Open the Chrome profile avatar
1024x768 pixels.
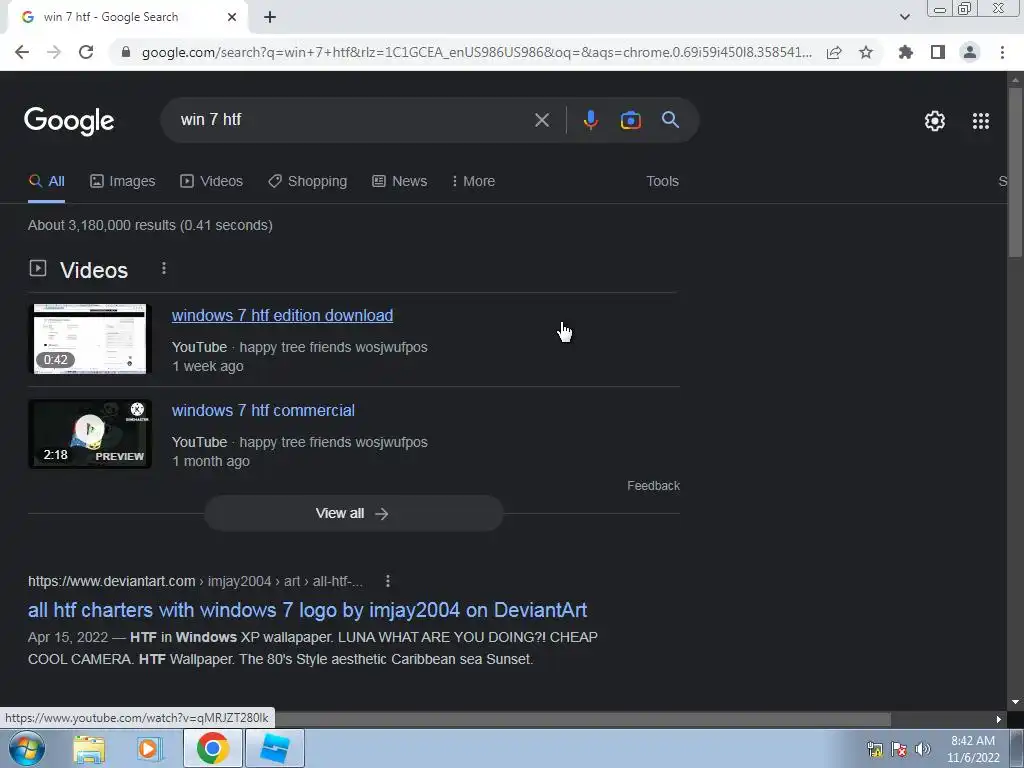[970, 52]
